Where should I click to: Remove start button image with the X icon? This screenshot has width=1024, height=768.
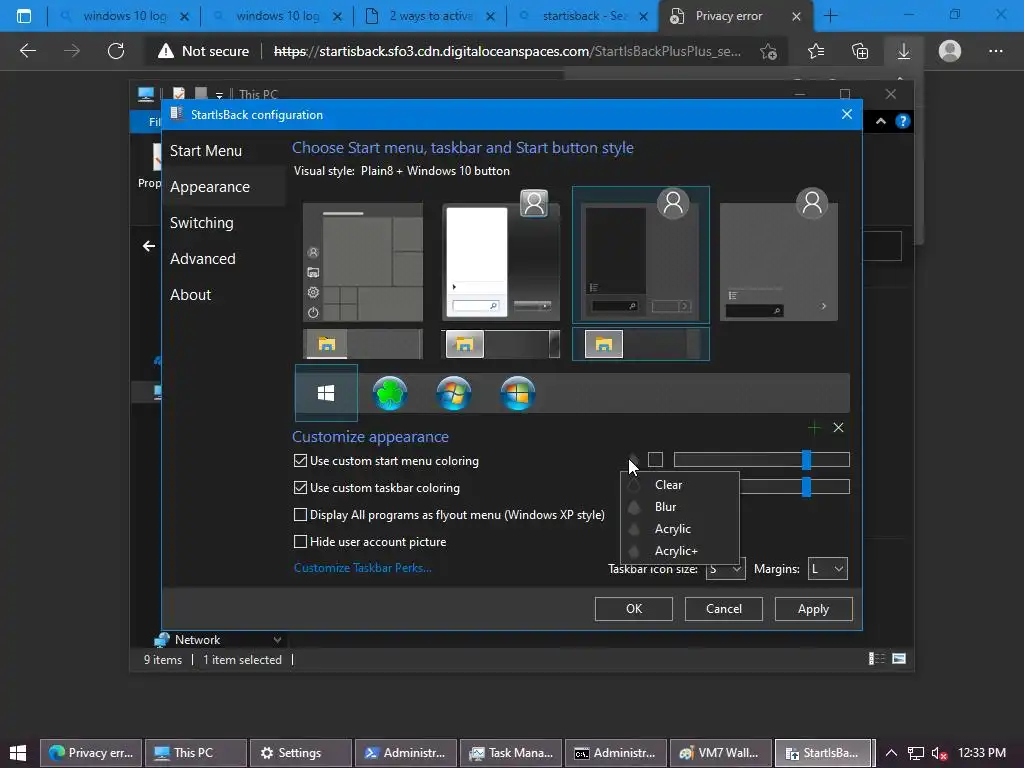point(839,428)
